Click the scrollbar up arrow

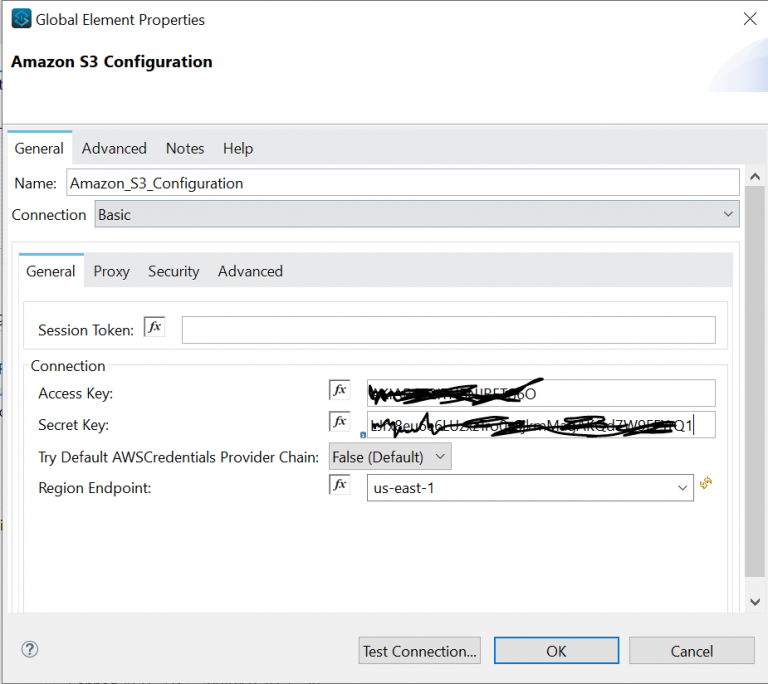[x=755, y=176]
